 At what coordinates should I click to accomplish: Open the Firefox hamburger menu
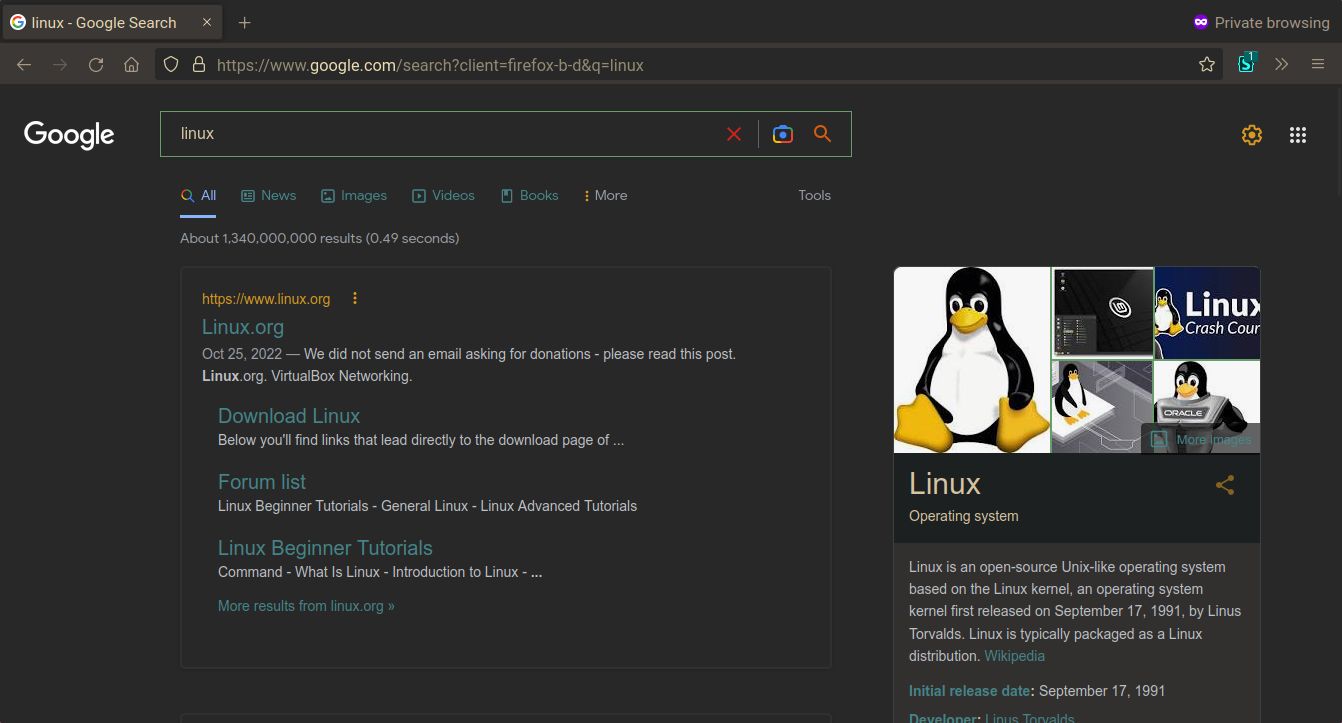point(1318,65)
